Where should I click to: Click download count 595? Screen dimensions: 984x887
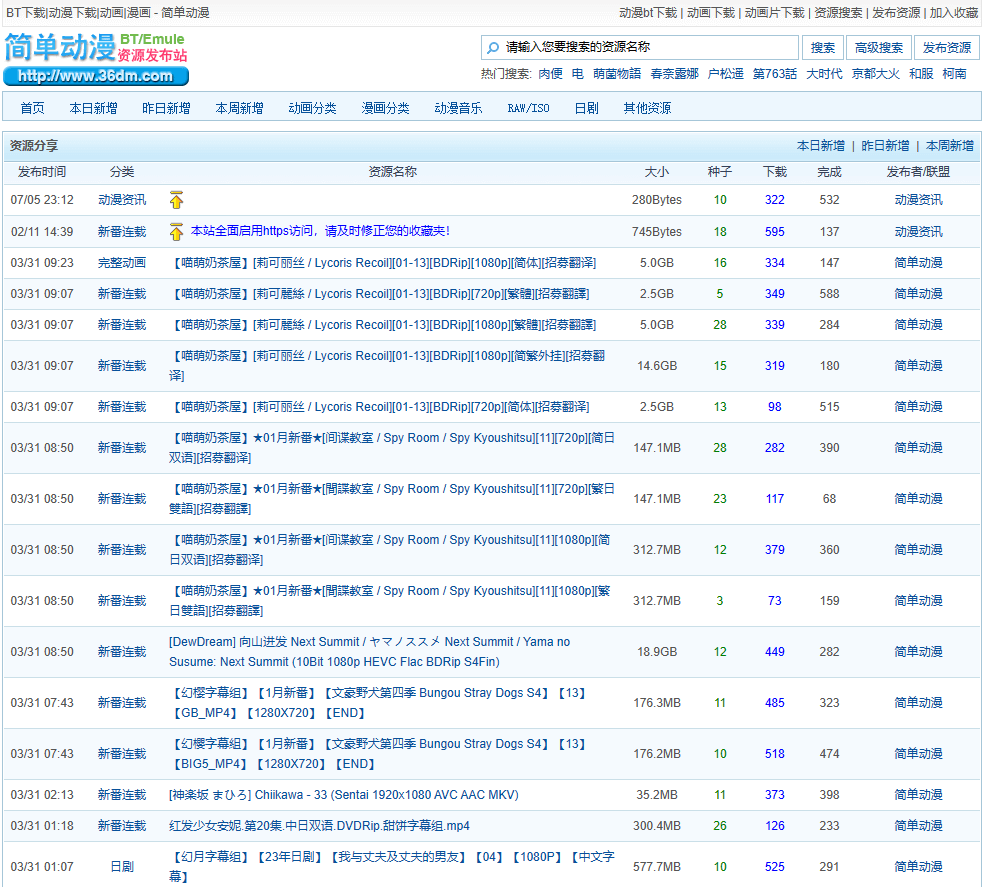pos(774,232)
